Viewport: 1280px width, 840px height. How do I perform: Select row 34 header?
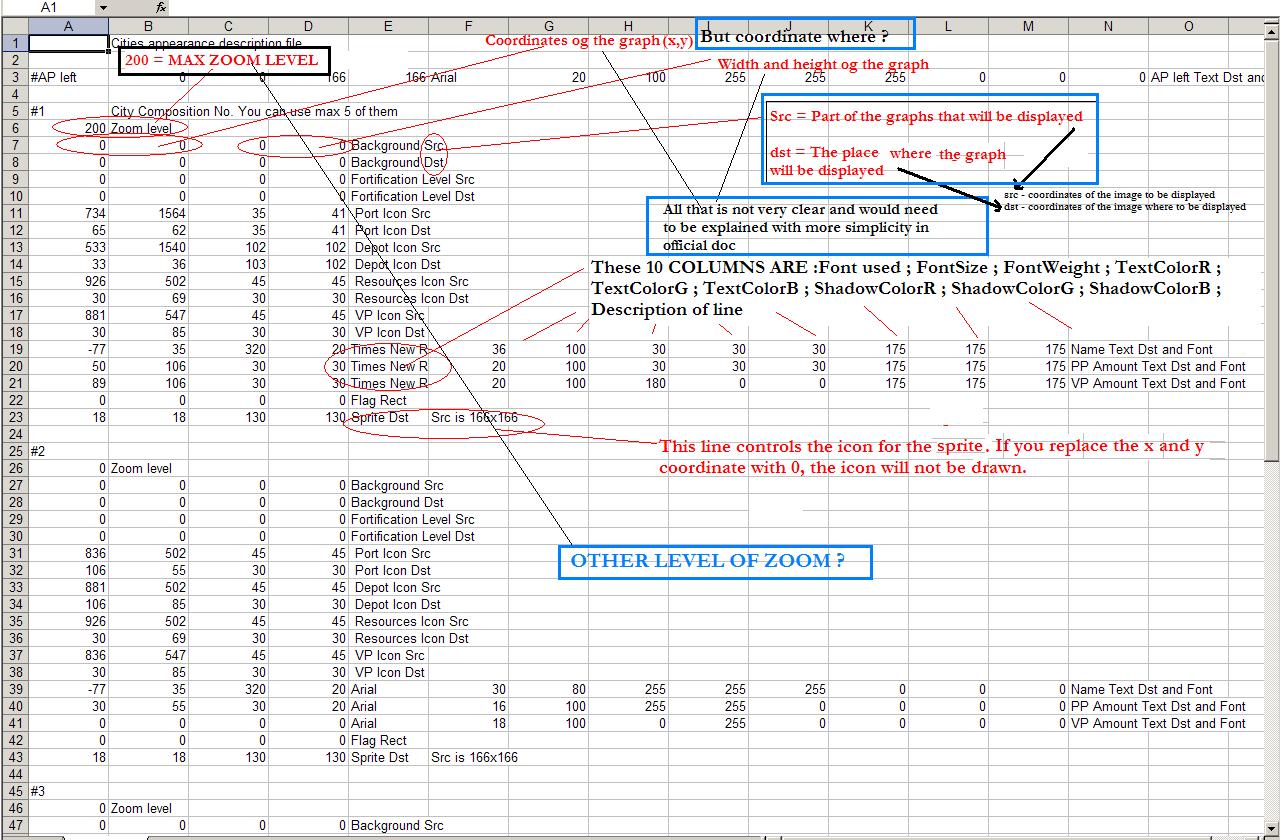click(14, 604)
